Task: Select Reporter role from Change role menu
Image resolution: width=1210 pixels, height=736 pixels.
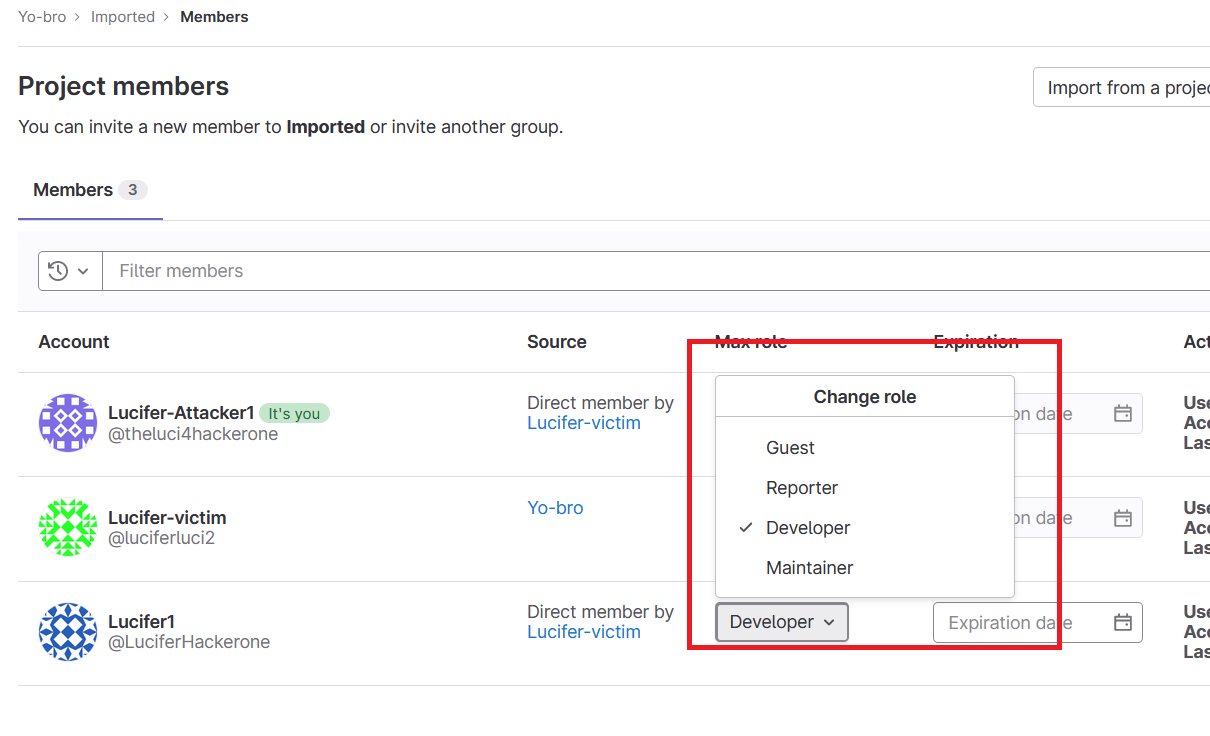Action: click(x=802, y=488)
